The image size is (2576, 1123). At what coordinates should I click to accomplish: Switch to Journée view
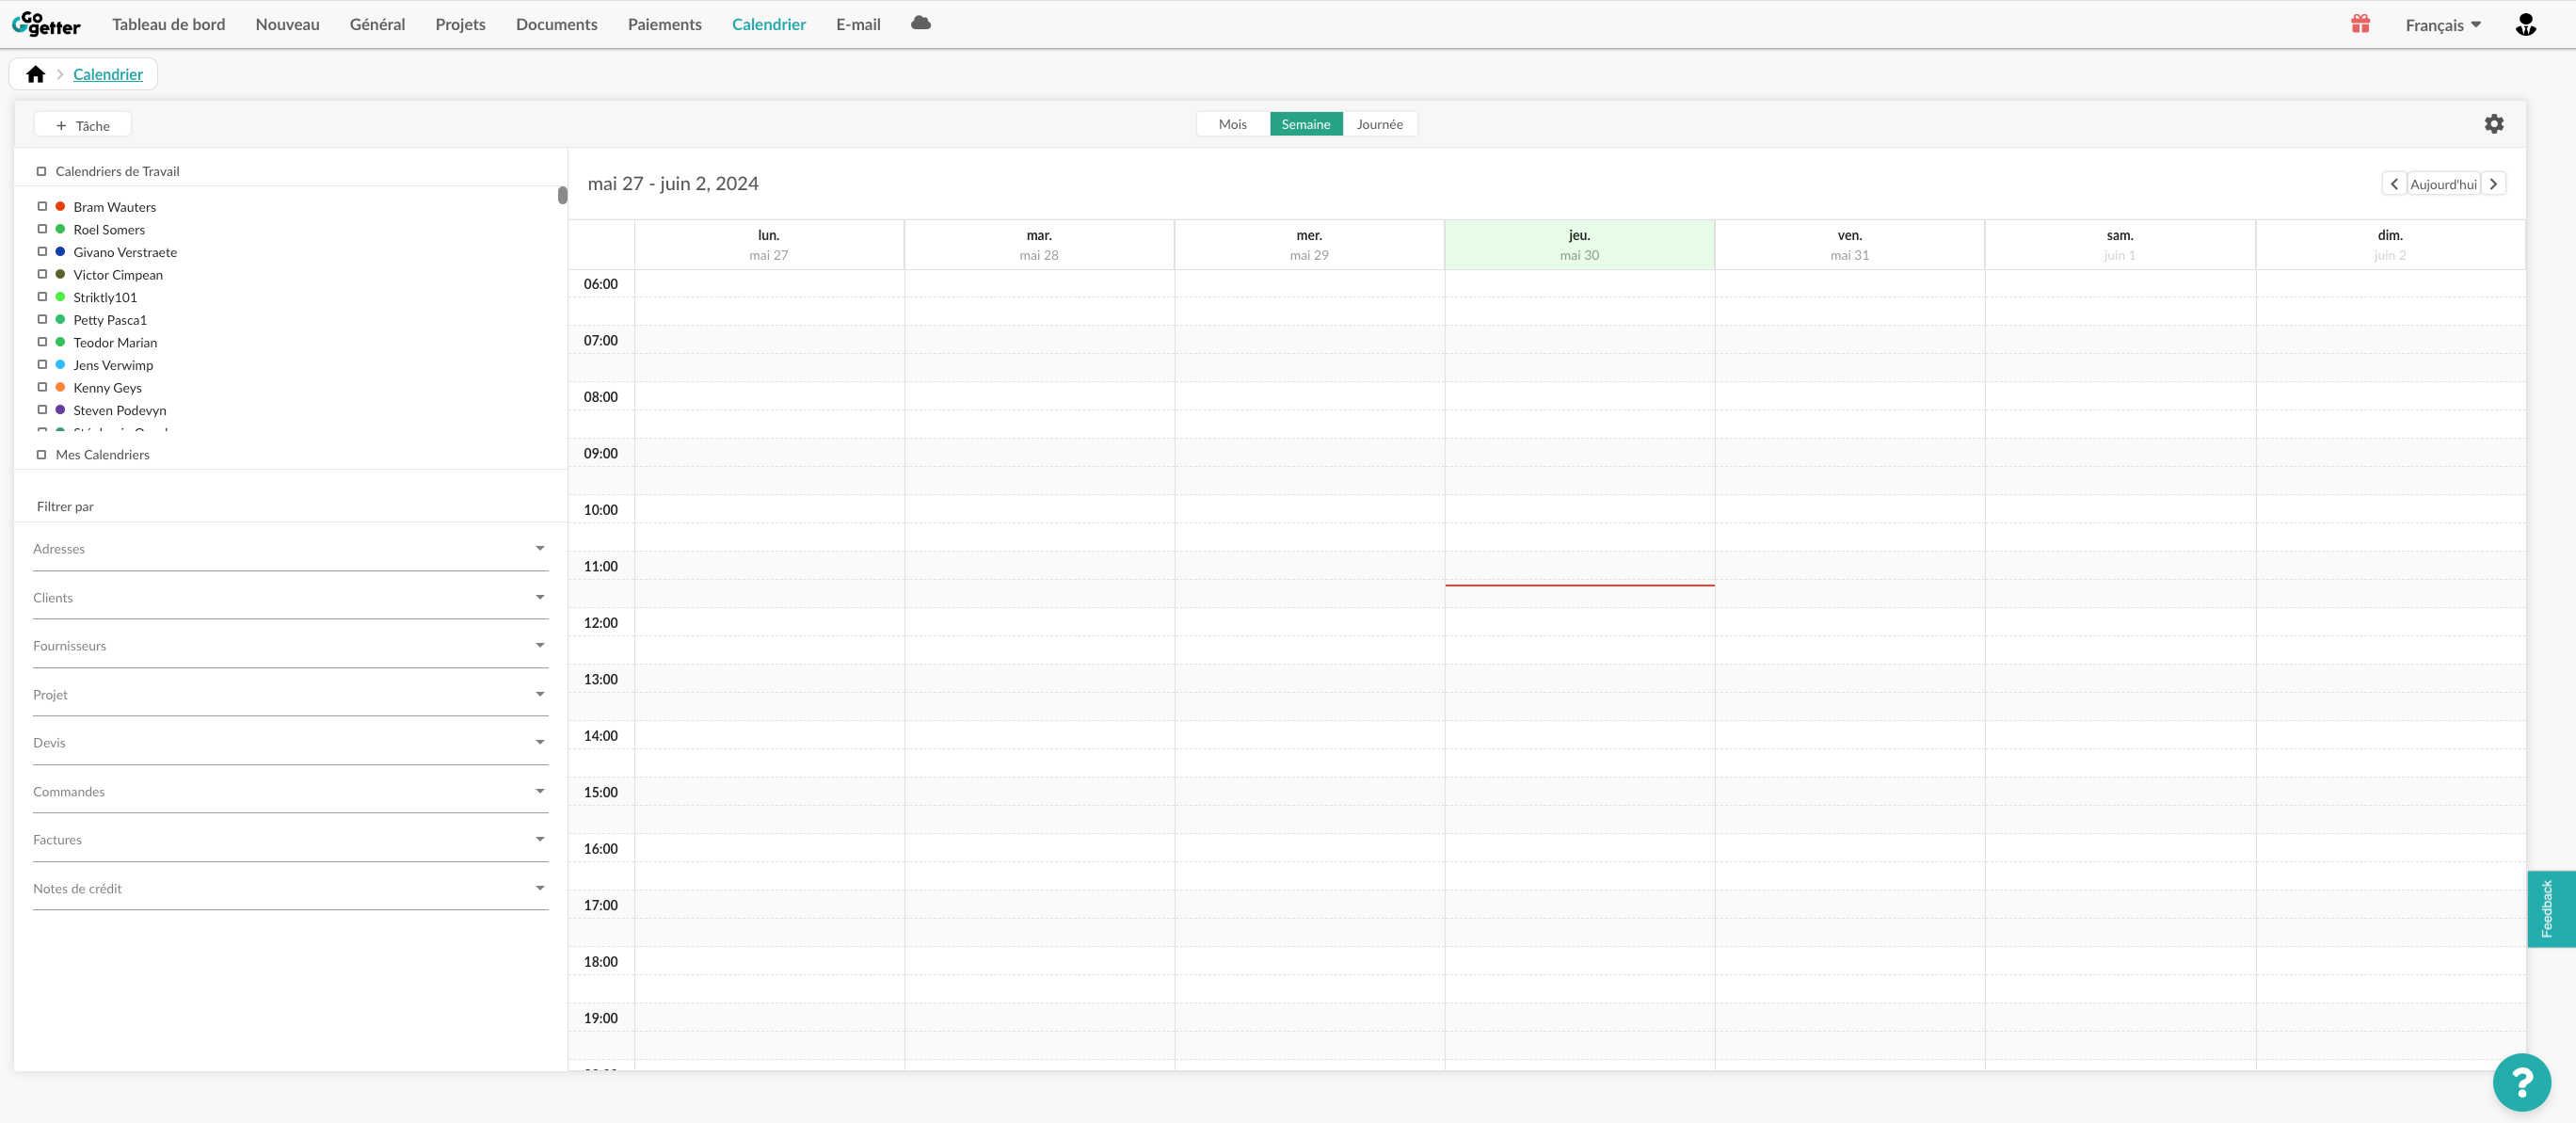(x=1380, y=124)
